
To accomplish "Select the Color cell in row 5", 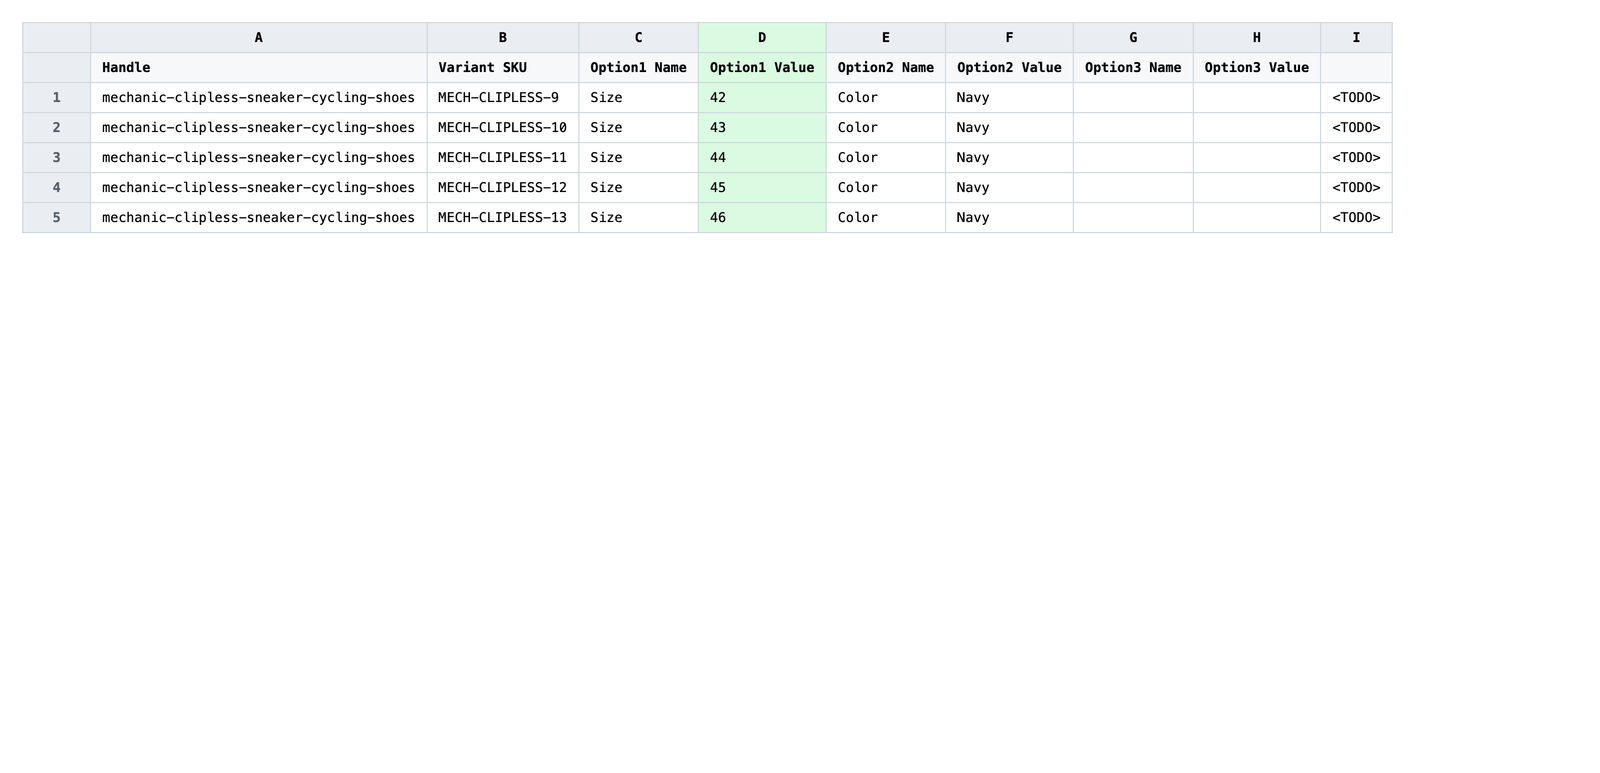I will (x=886, y=218).
